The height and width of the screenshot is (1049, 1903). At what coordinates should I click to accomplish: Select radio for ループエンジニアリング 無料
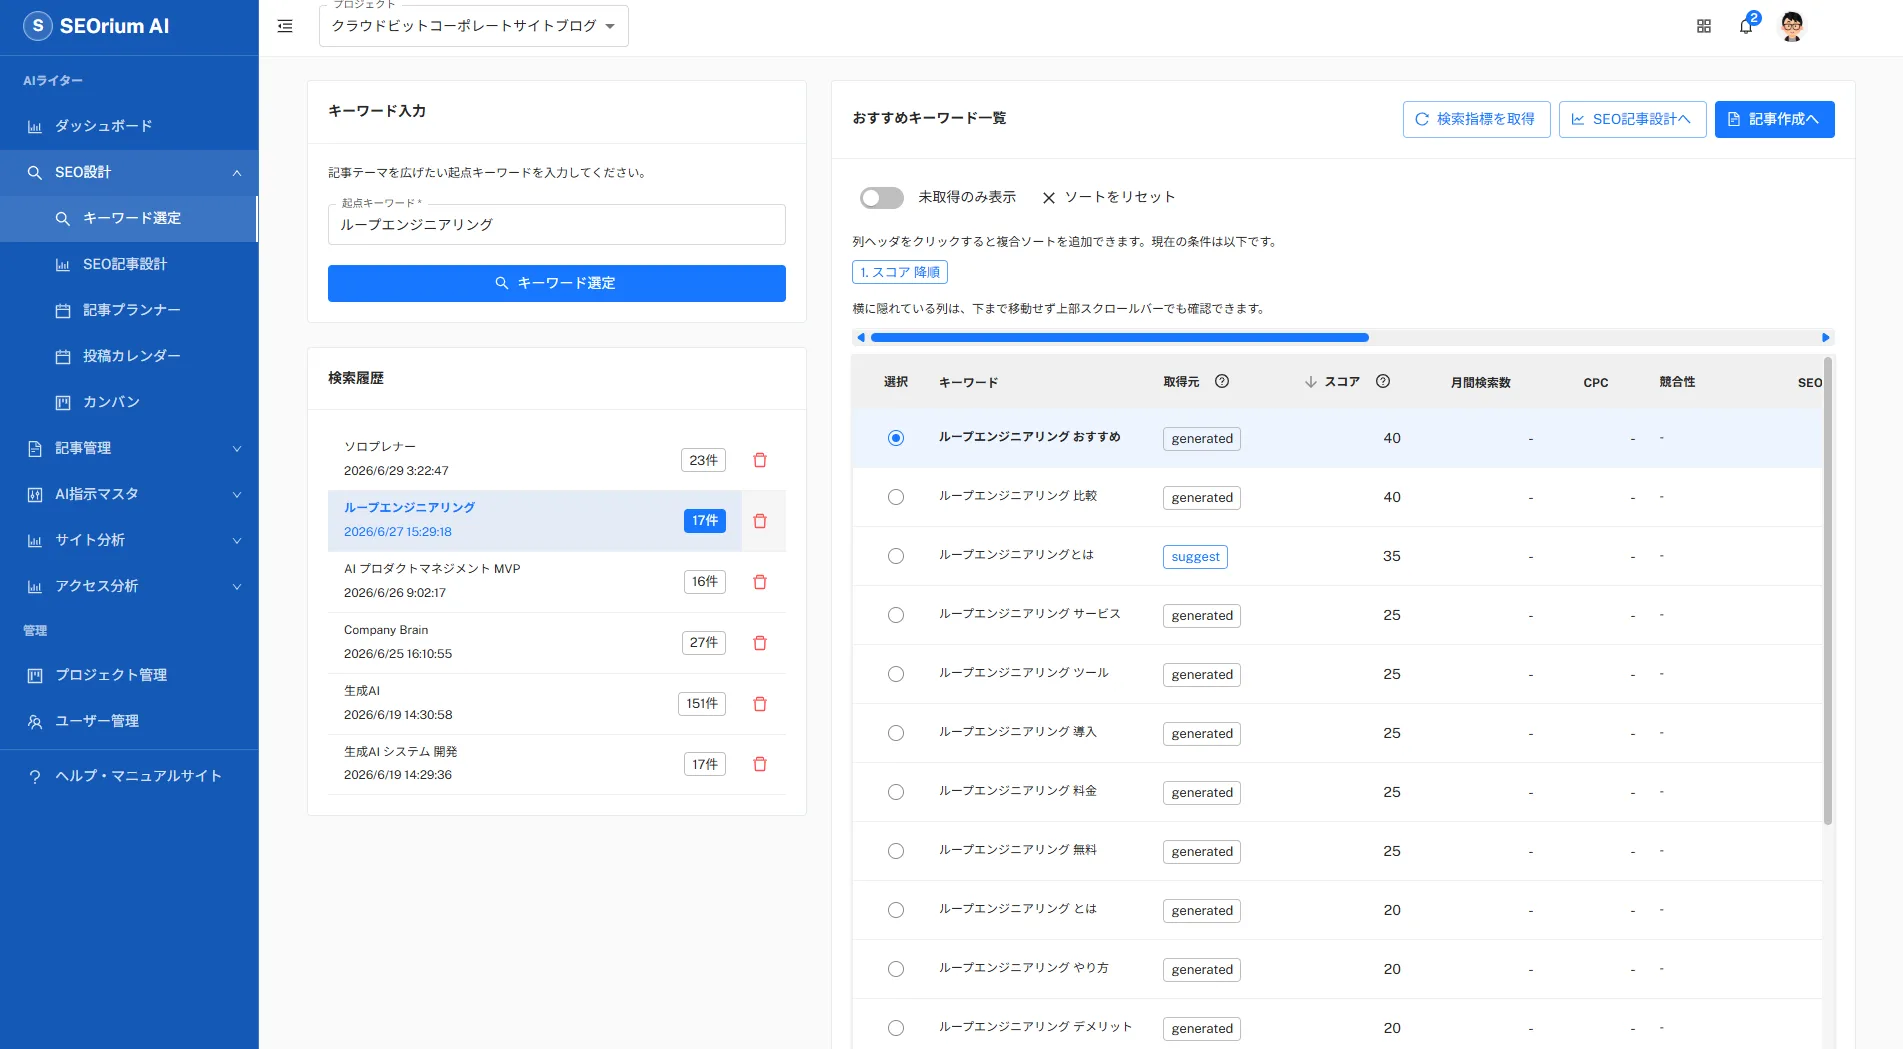(896, 851)
